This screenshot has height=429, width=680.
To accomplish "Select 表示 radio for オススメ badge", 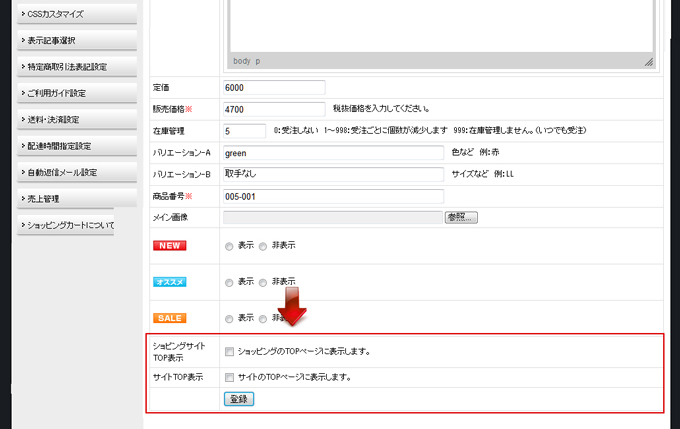I will (229, 282).
